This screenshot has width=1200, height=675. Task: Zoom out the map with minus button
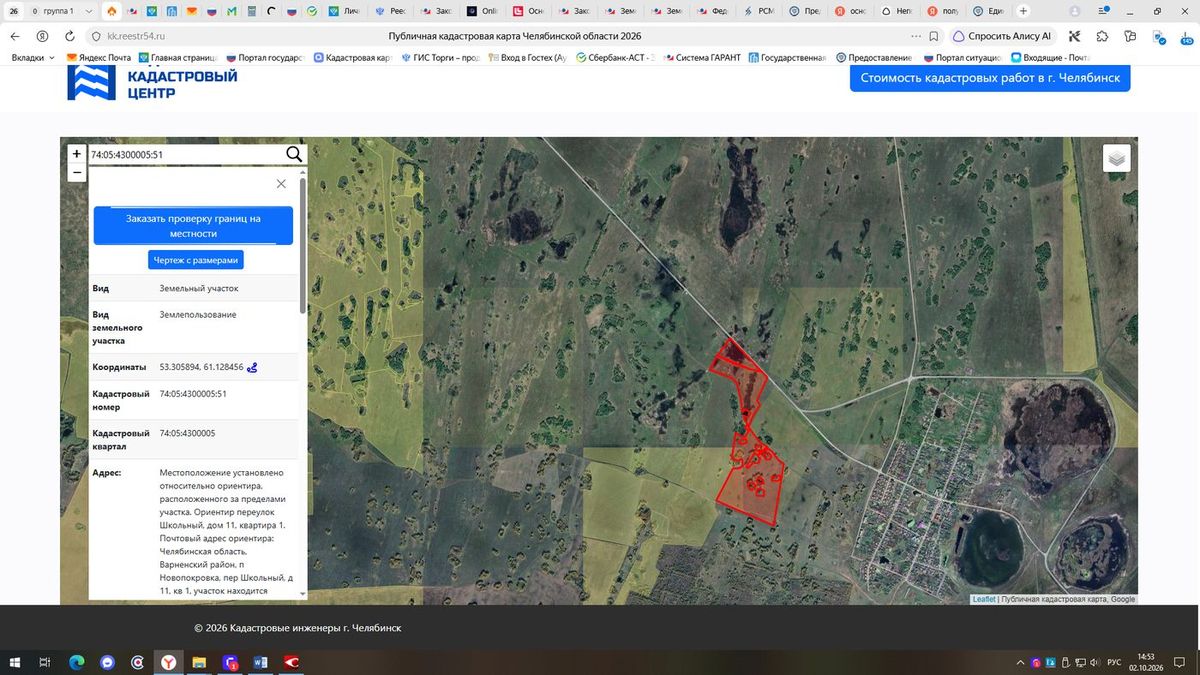pyautogui.click(x=77, y=172)
